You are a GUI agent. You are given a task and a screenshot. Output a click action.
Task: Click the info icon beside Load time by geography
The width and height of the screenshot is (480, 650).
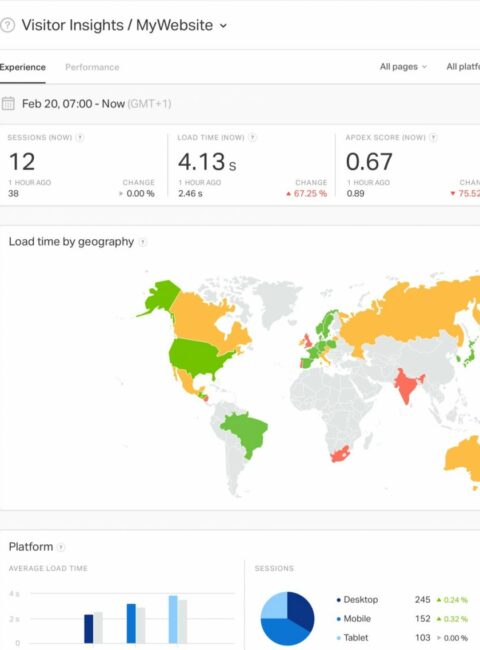coord(143,242)
